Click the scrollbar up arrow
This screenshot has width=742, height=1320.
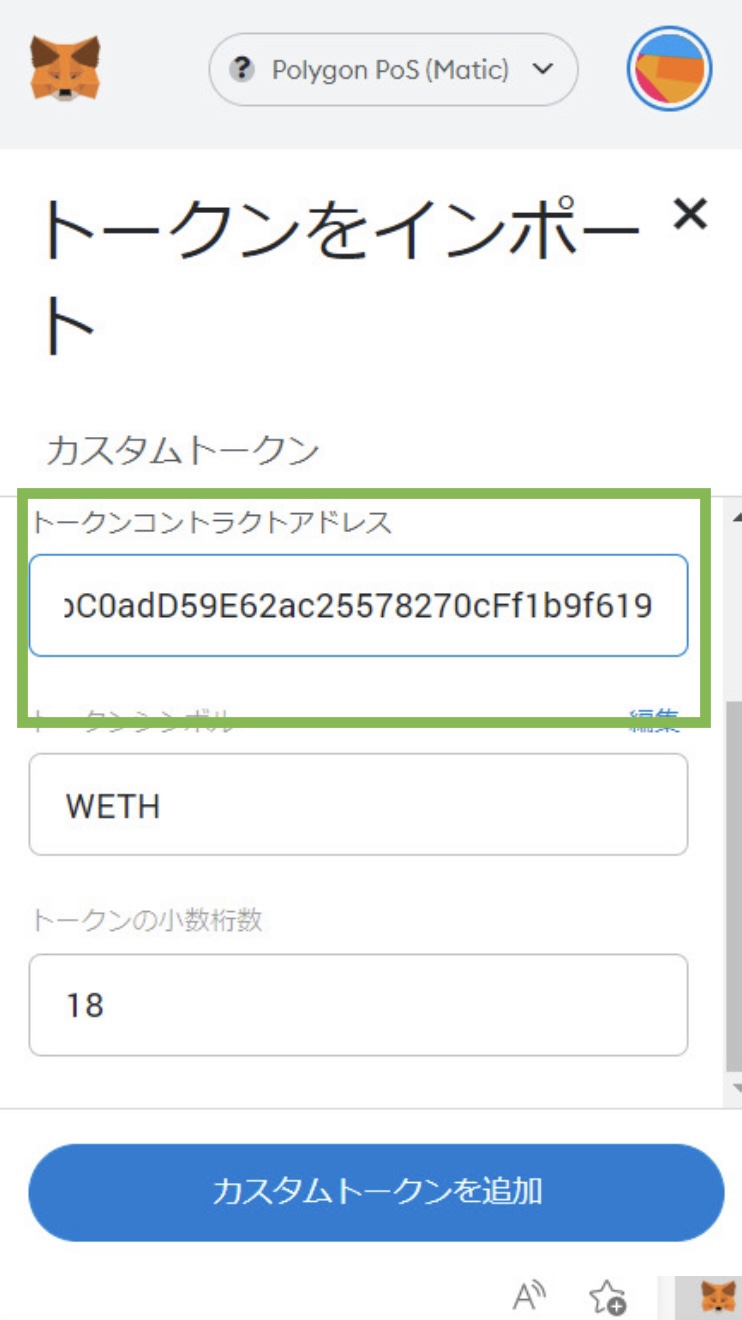click(736, 517)
